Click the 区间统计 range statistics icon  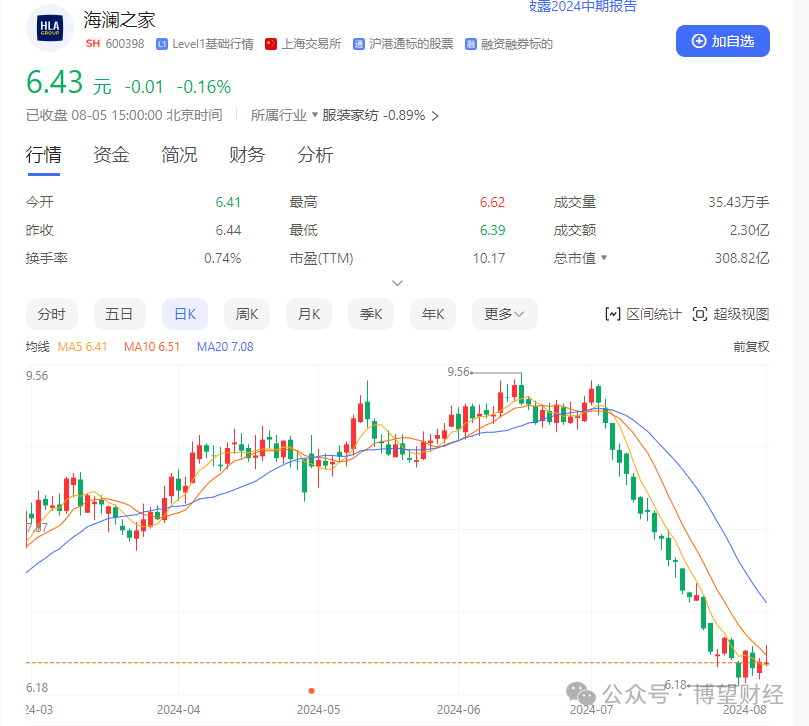click(612, 314)
